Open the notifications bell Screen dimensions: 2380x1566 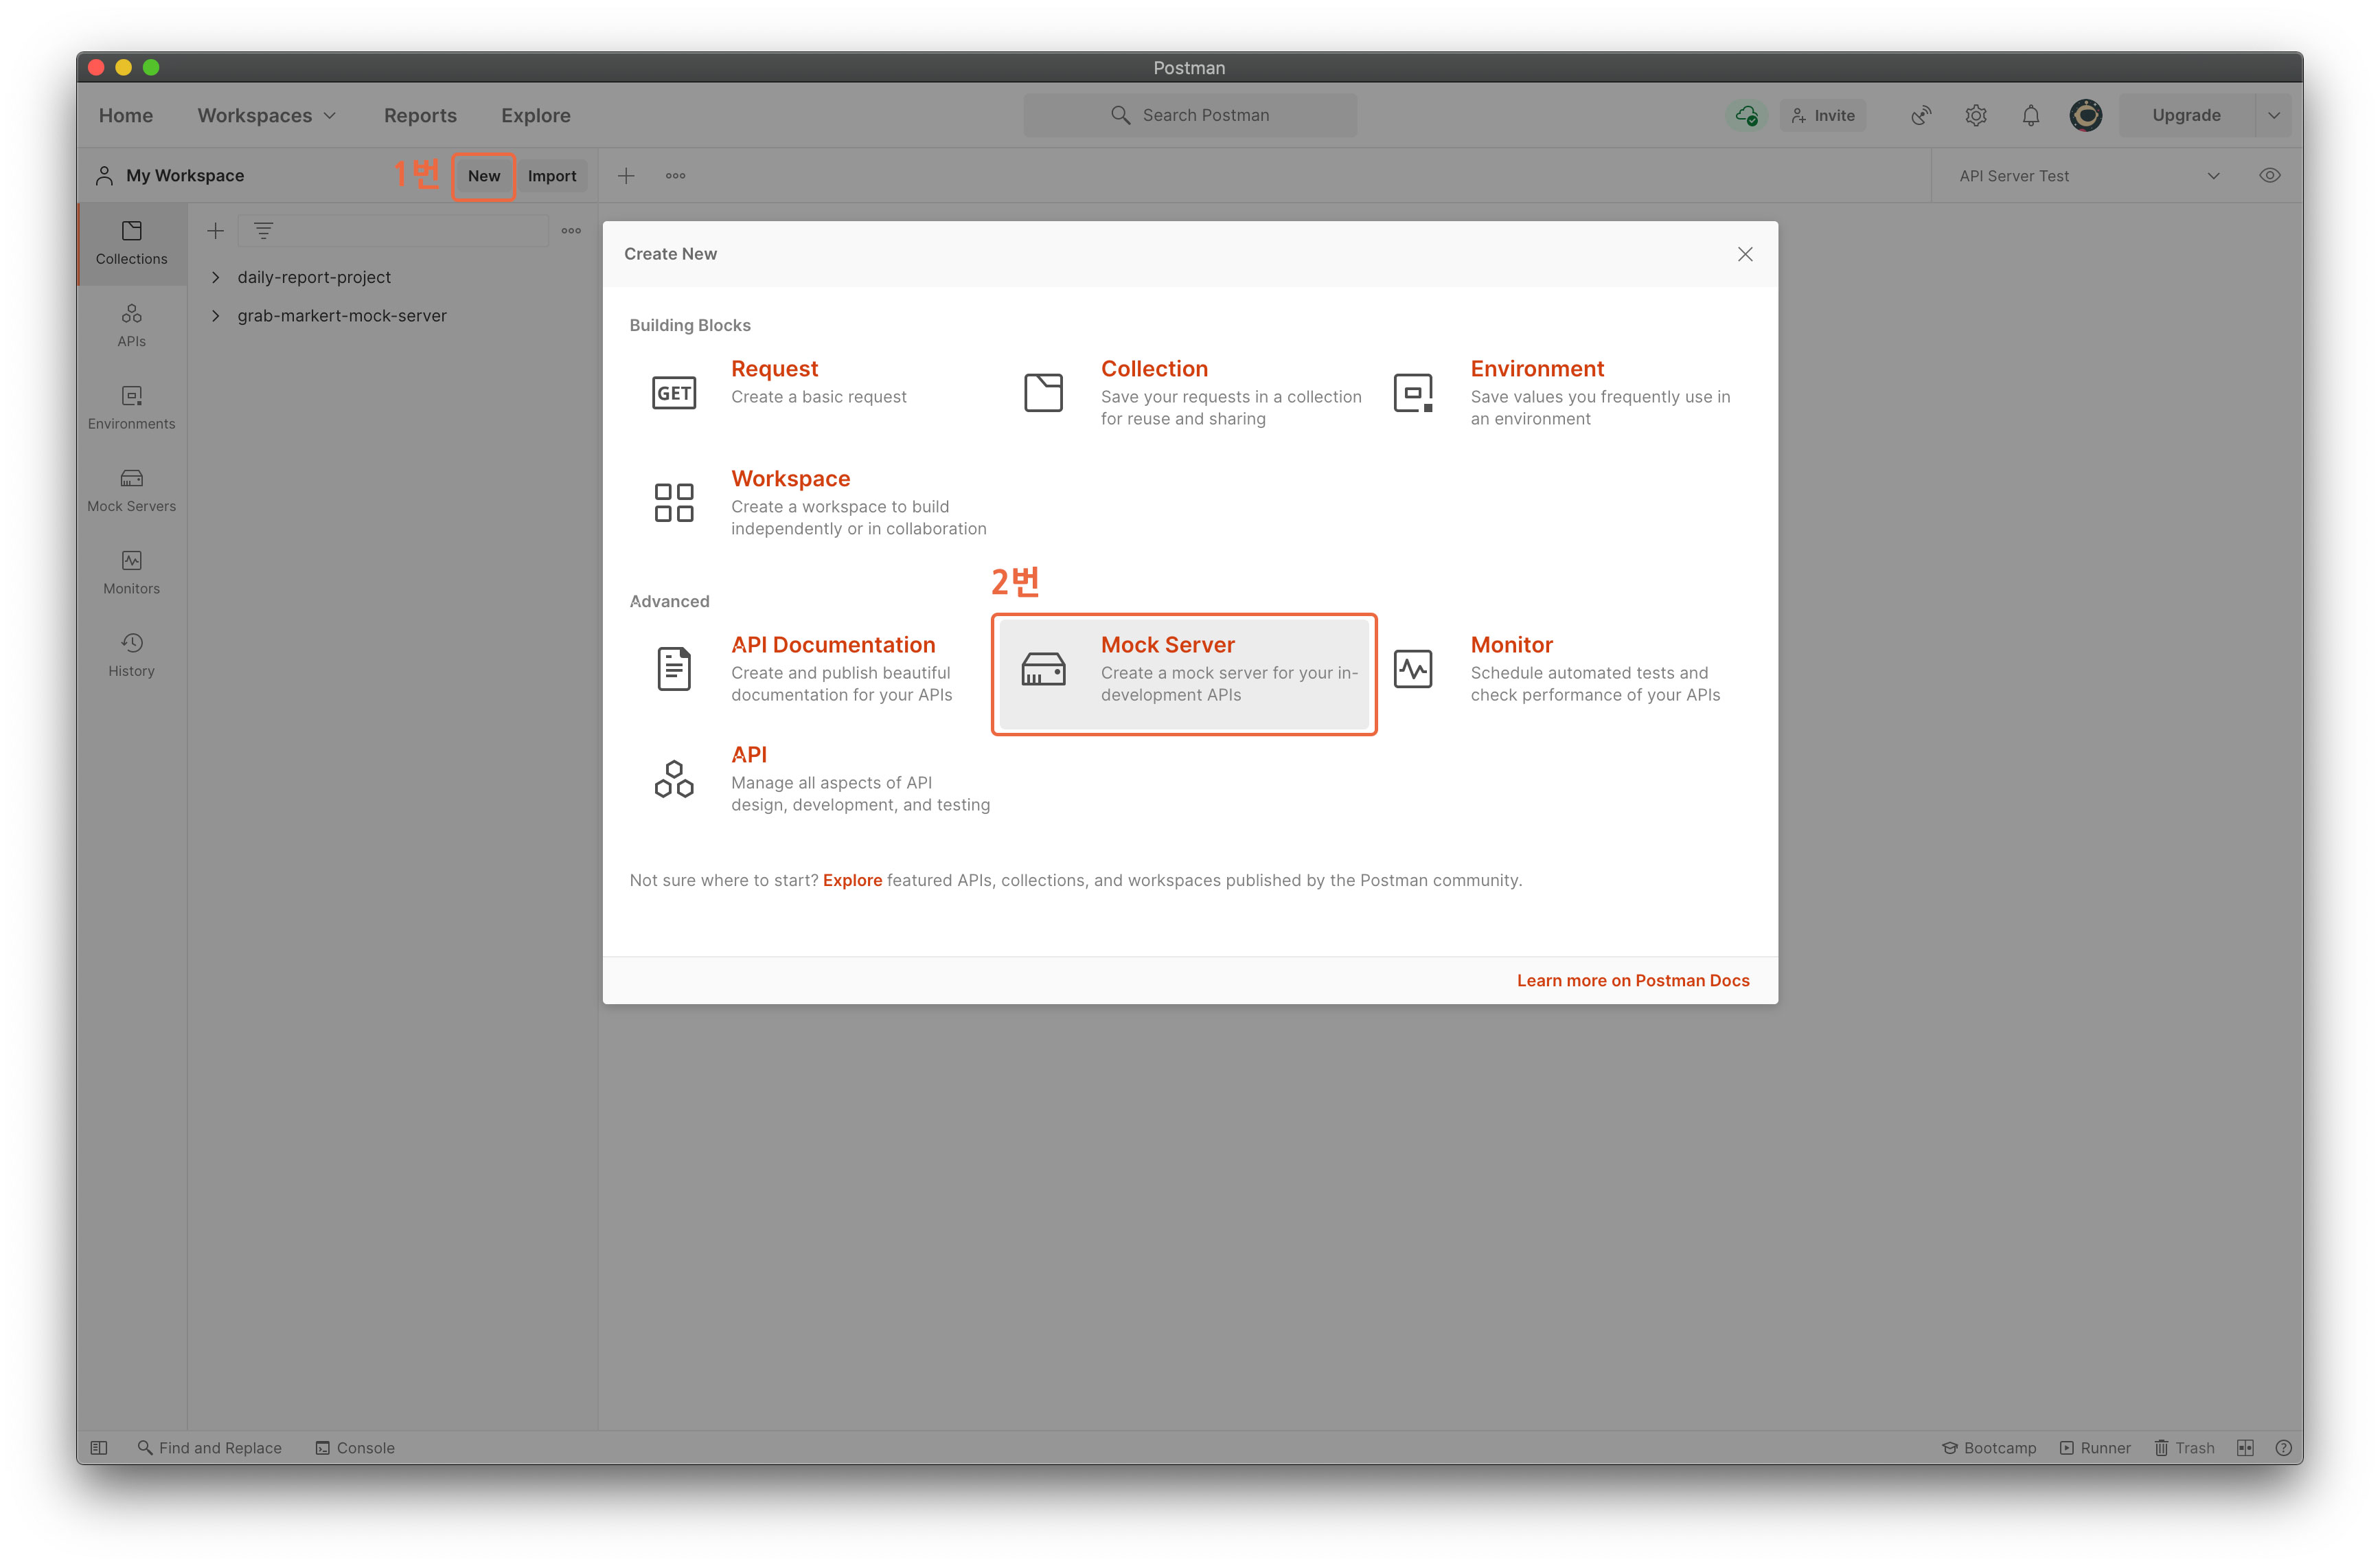(2030, 115)
